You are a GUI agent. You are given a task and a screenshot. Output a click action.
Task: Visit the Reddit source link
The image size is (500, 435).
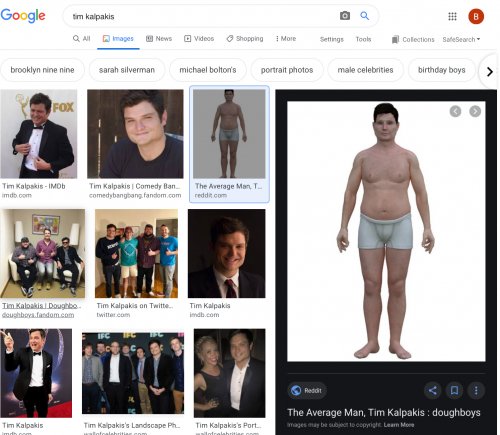click(307, 390)
